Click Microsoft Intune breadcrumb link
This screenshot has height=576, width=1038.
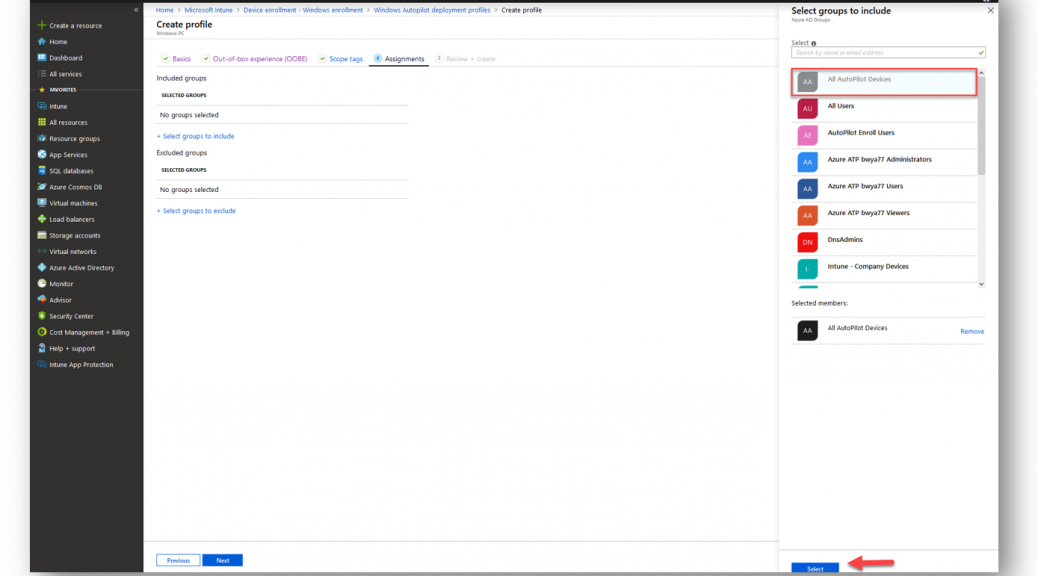click(x=209, y=10)
